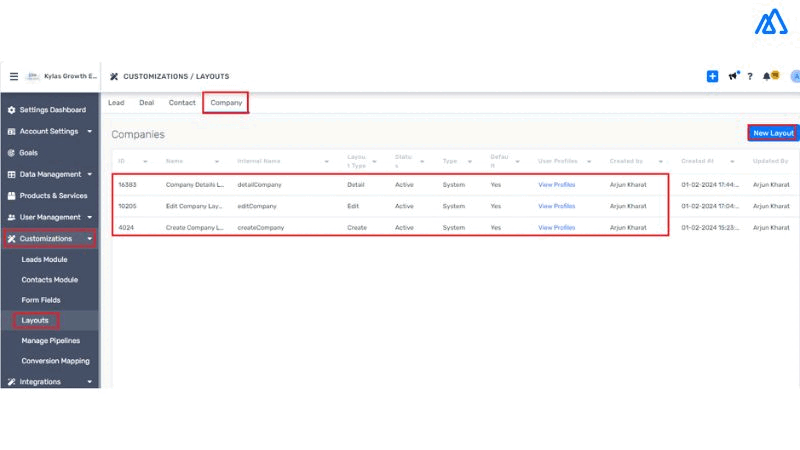Image resolution: width=800 pixels, height=450 pixels.
Task: Click the help question mark icon
Action: coord(750,76)
